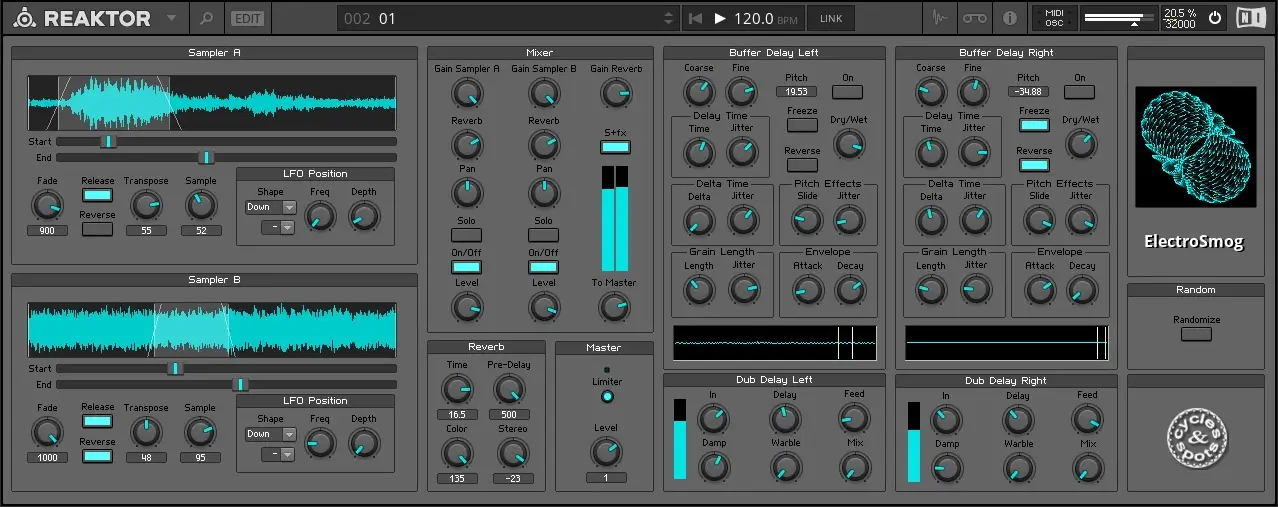Click the waveform sample map icon
This screenshot has height=507, width=1278.
click(939, 18)
